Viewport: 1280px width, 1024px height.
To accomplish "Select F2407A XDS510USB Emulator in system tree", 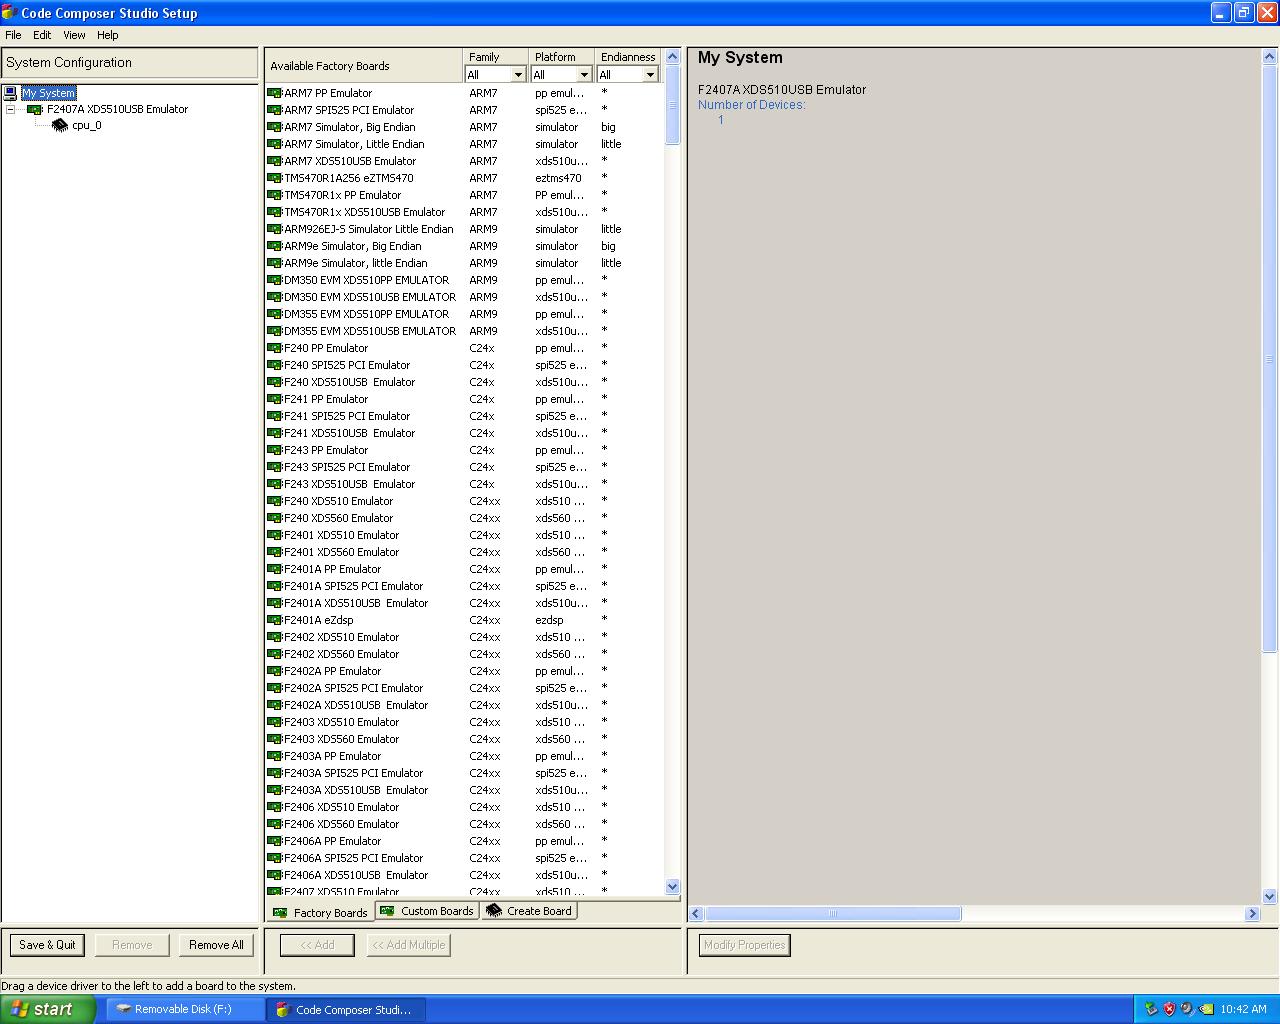I will pos(117,110).
